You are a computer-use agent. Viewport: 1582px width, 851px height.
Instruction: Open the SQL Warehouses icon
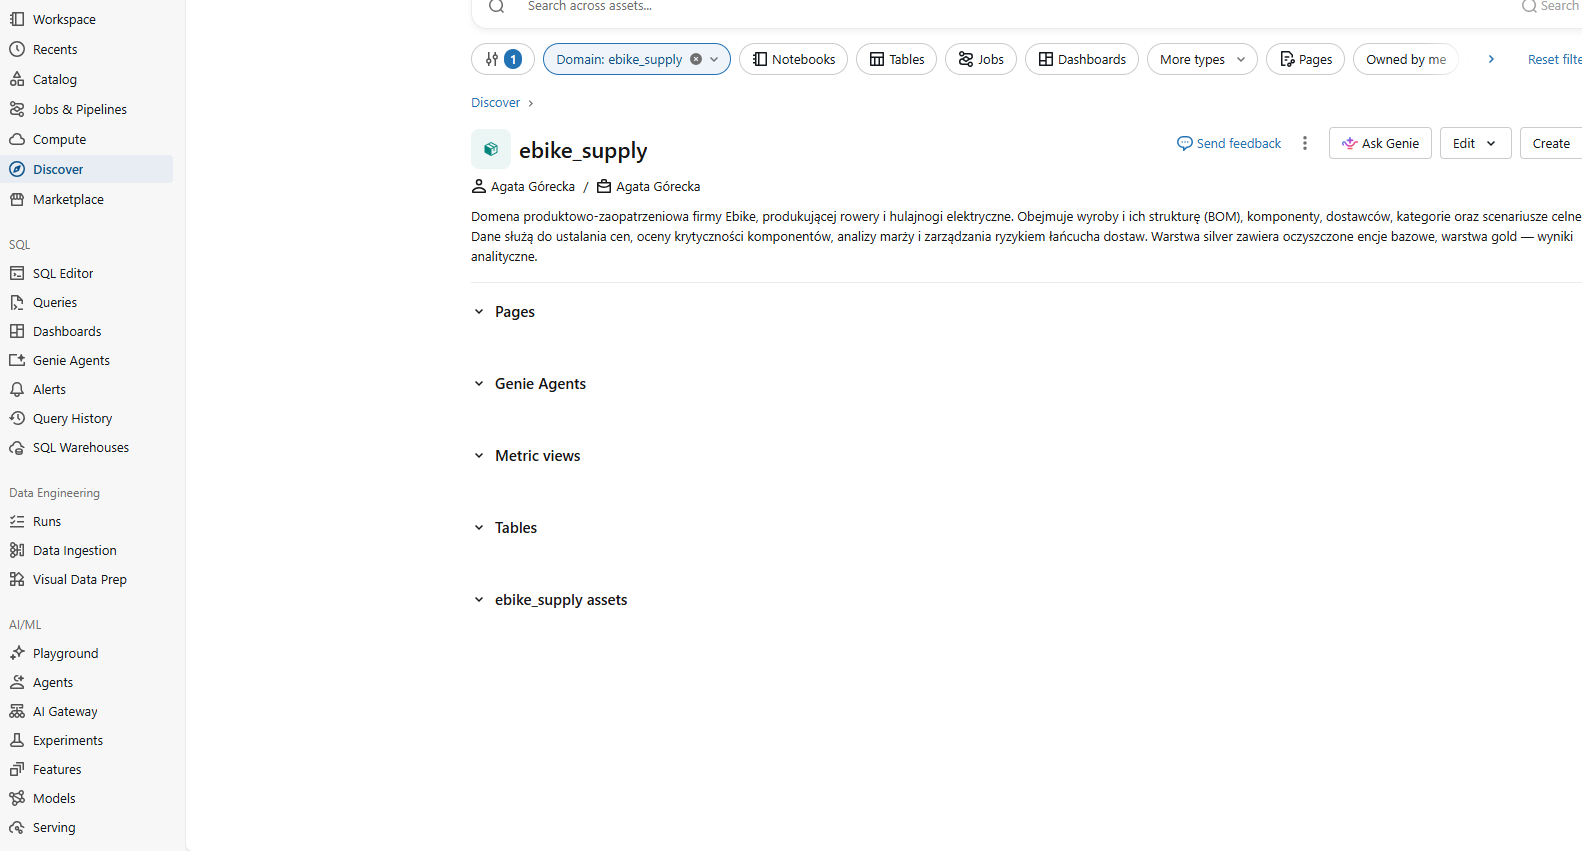click(x=17, y=447)
